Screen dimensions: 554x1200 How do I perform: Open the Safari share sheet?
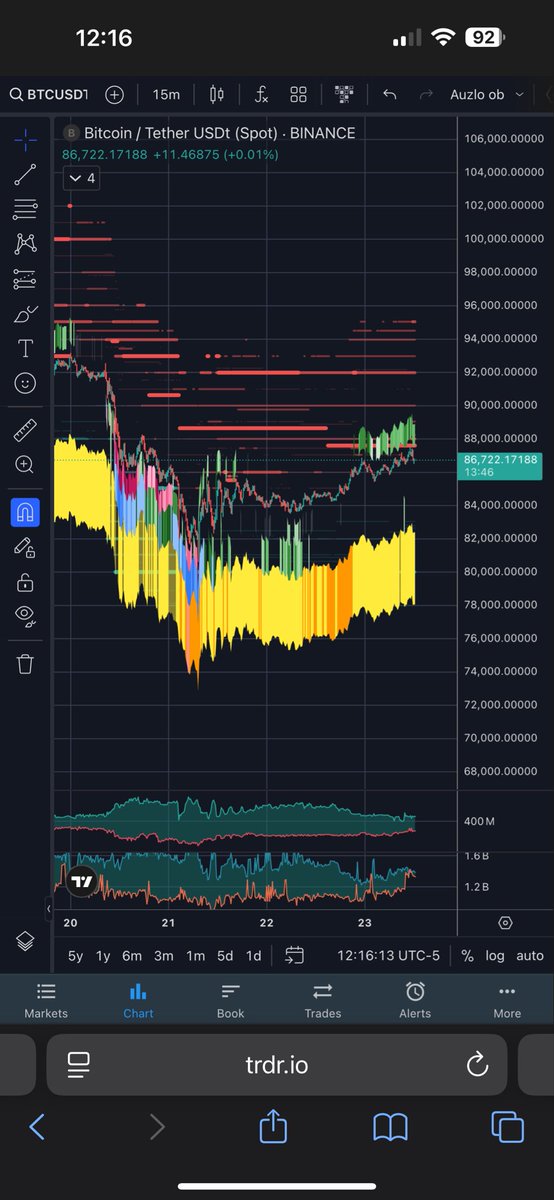click(273, 1126)
